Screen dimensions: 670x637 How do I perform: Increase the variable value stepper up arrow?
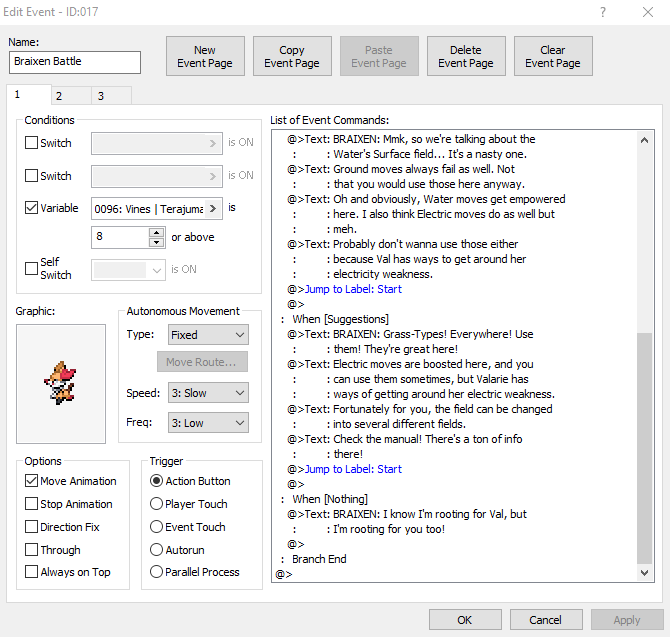click(156, 233)
